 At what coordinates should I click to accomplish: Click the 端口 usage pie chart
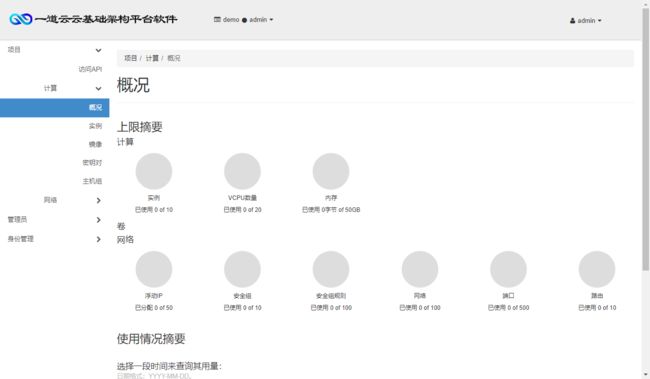tap(509, 269)
